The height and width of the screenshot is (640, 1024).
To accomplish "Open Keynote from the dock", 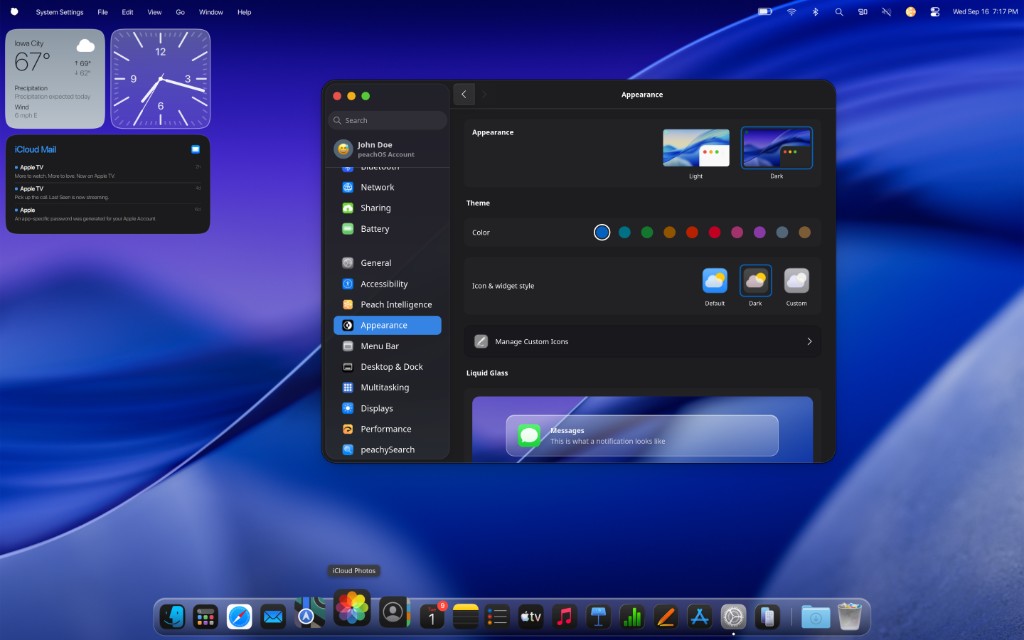I will [x=598, y=616].
